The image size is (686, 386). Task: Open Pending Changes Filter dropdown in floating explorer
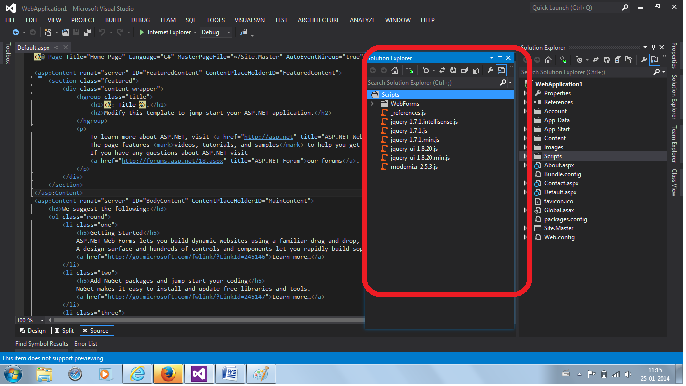433,70
